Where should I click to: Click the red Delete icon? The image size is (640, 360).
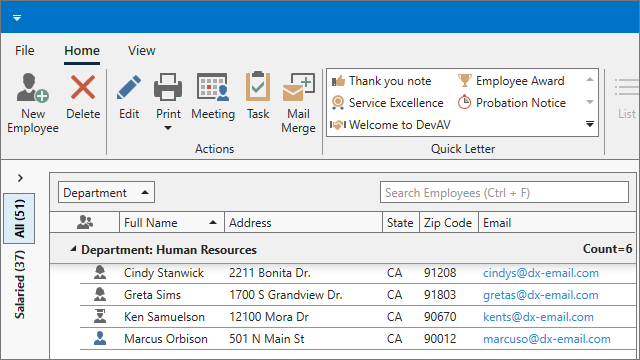pos(83,87)
